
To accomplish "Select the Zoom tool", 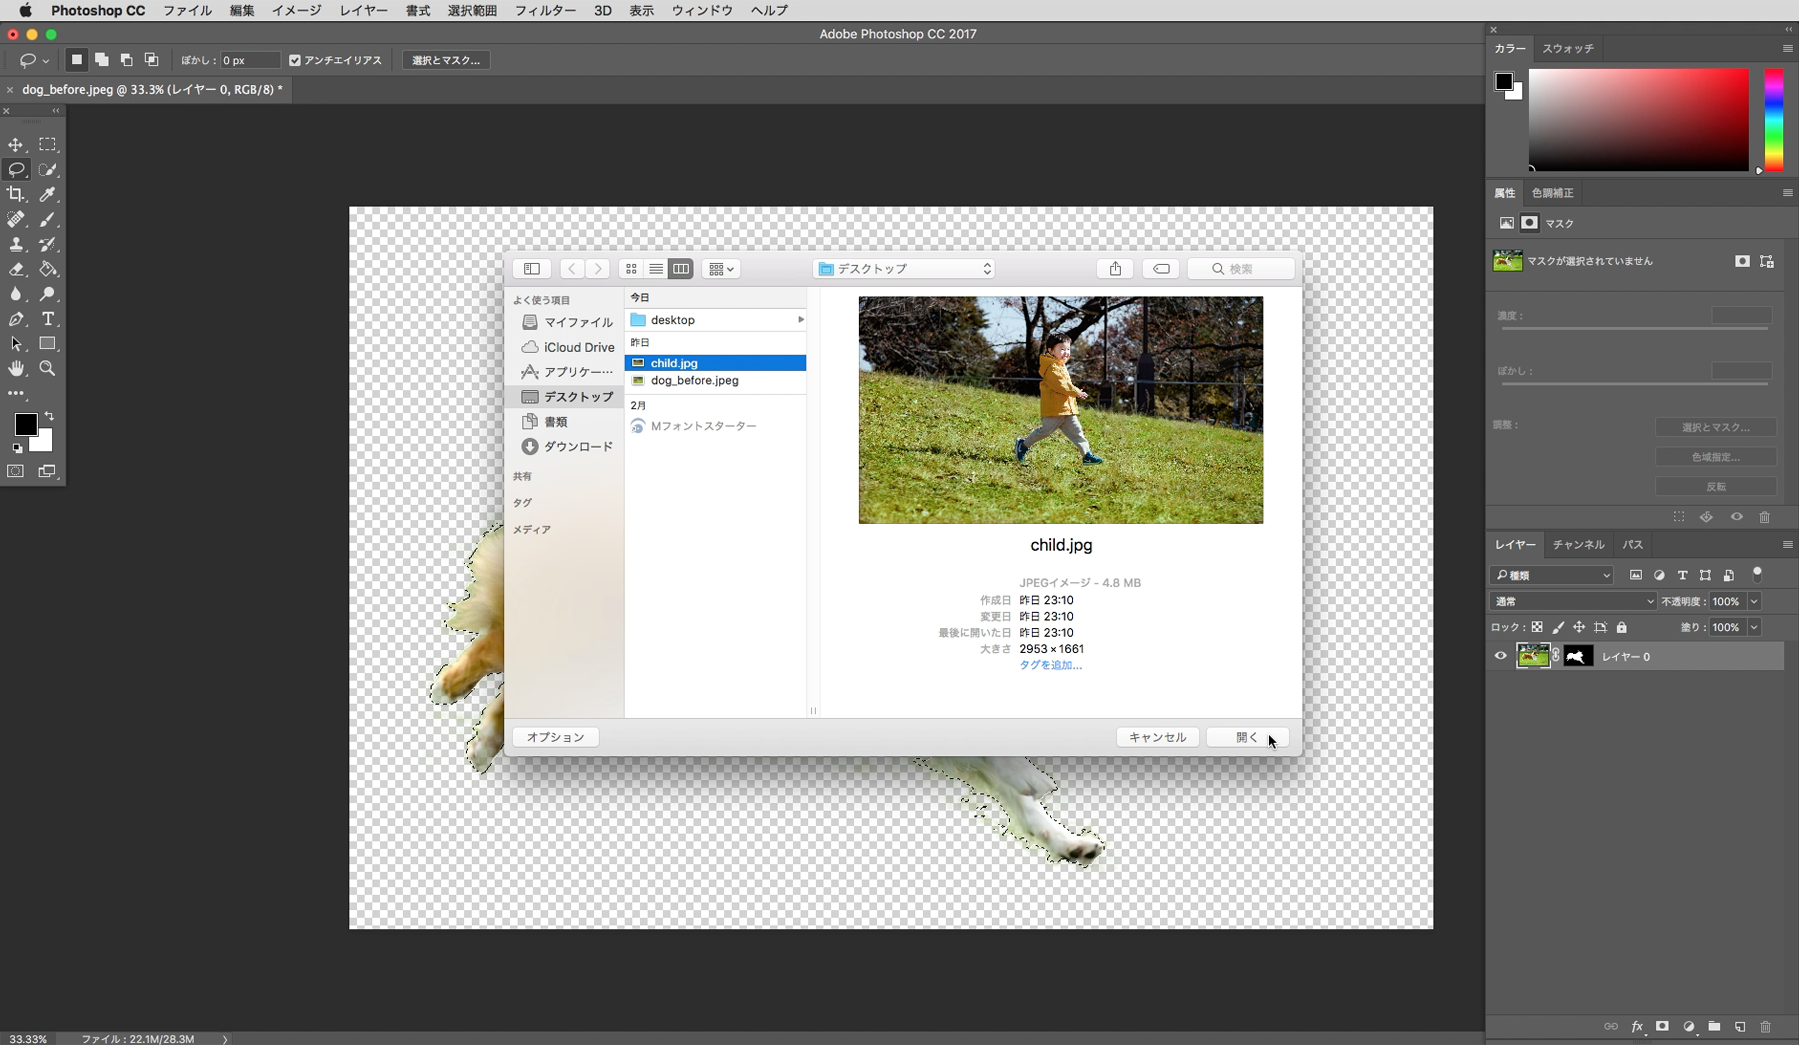I will pyautogui.click(x=47, y=368).
